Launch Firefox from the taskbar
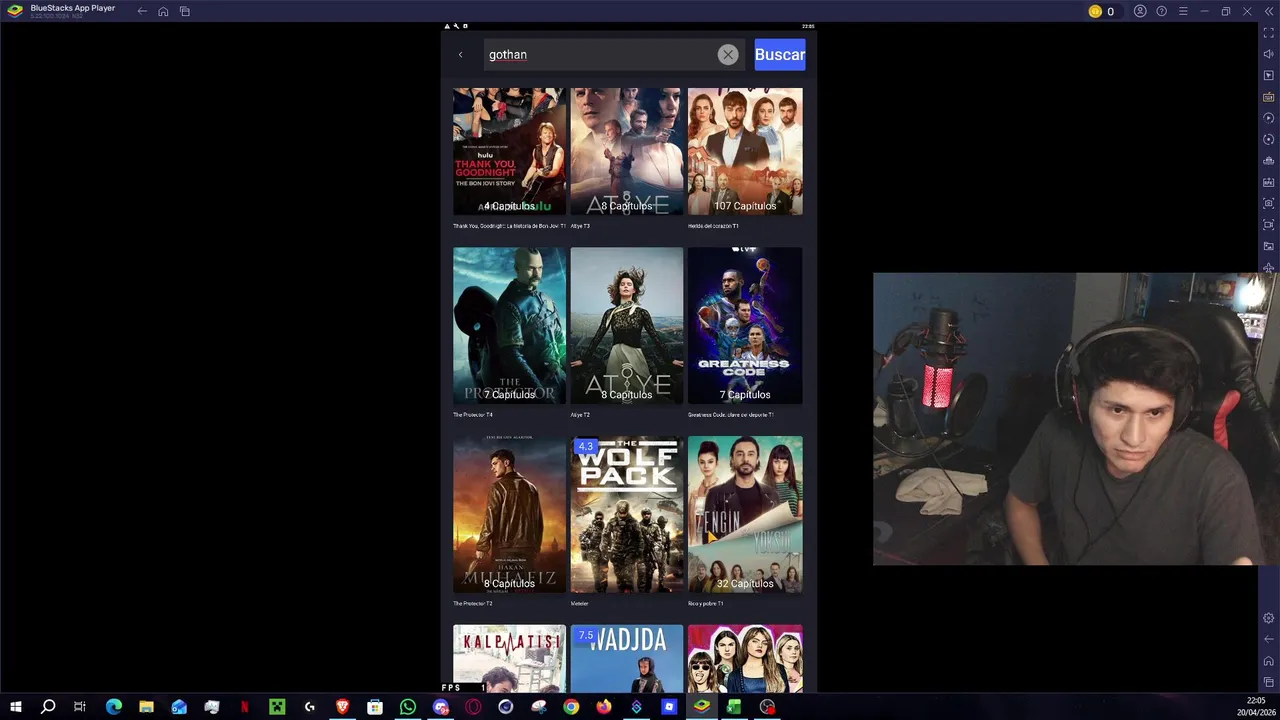 point(603,707)
